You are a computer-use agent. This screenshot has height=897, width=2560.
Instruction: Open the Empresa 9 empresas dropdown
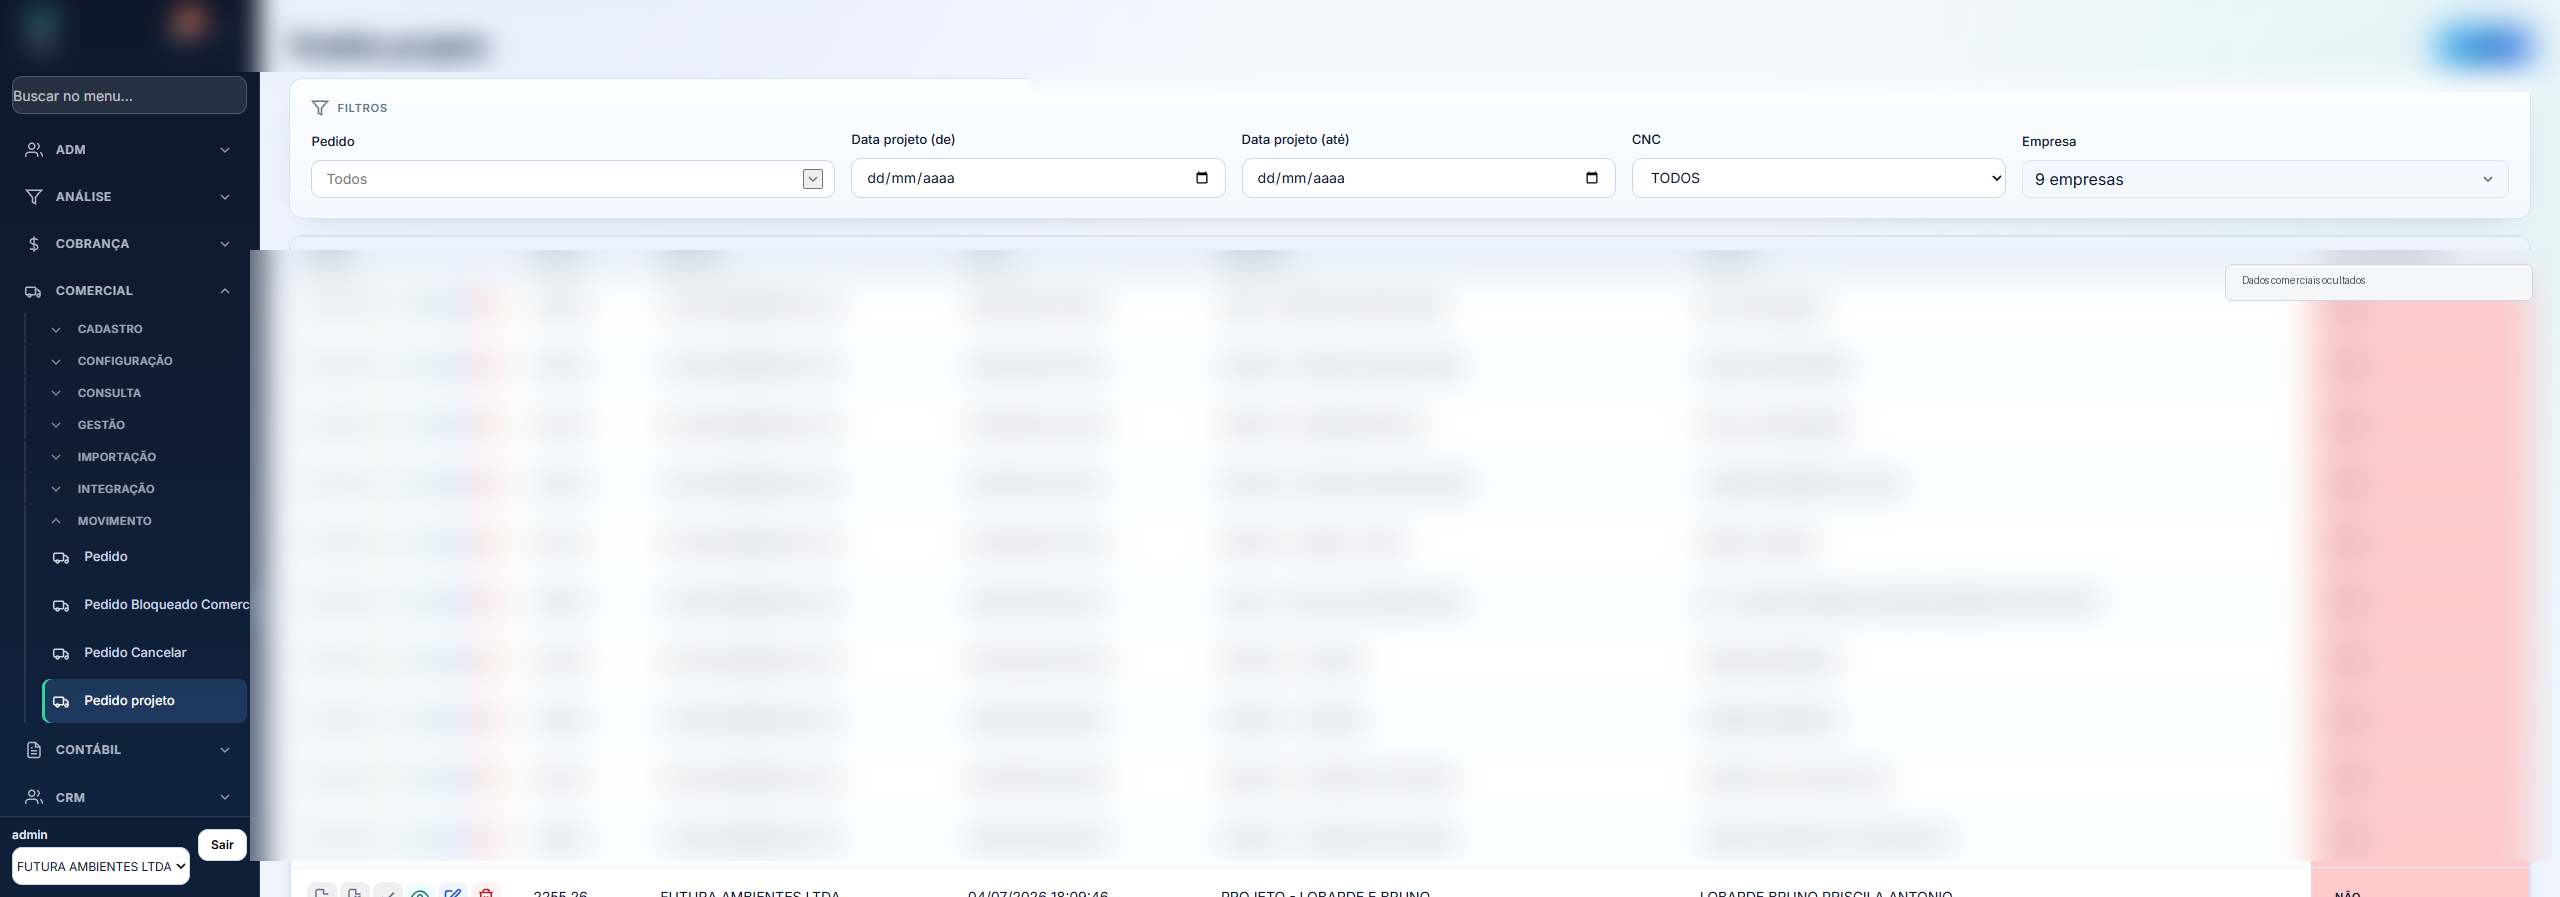pos(2264,179)
